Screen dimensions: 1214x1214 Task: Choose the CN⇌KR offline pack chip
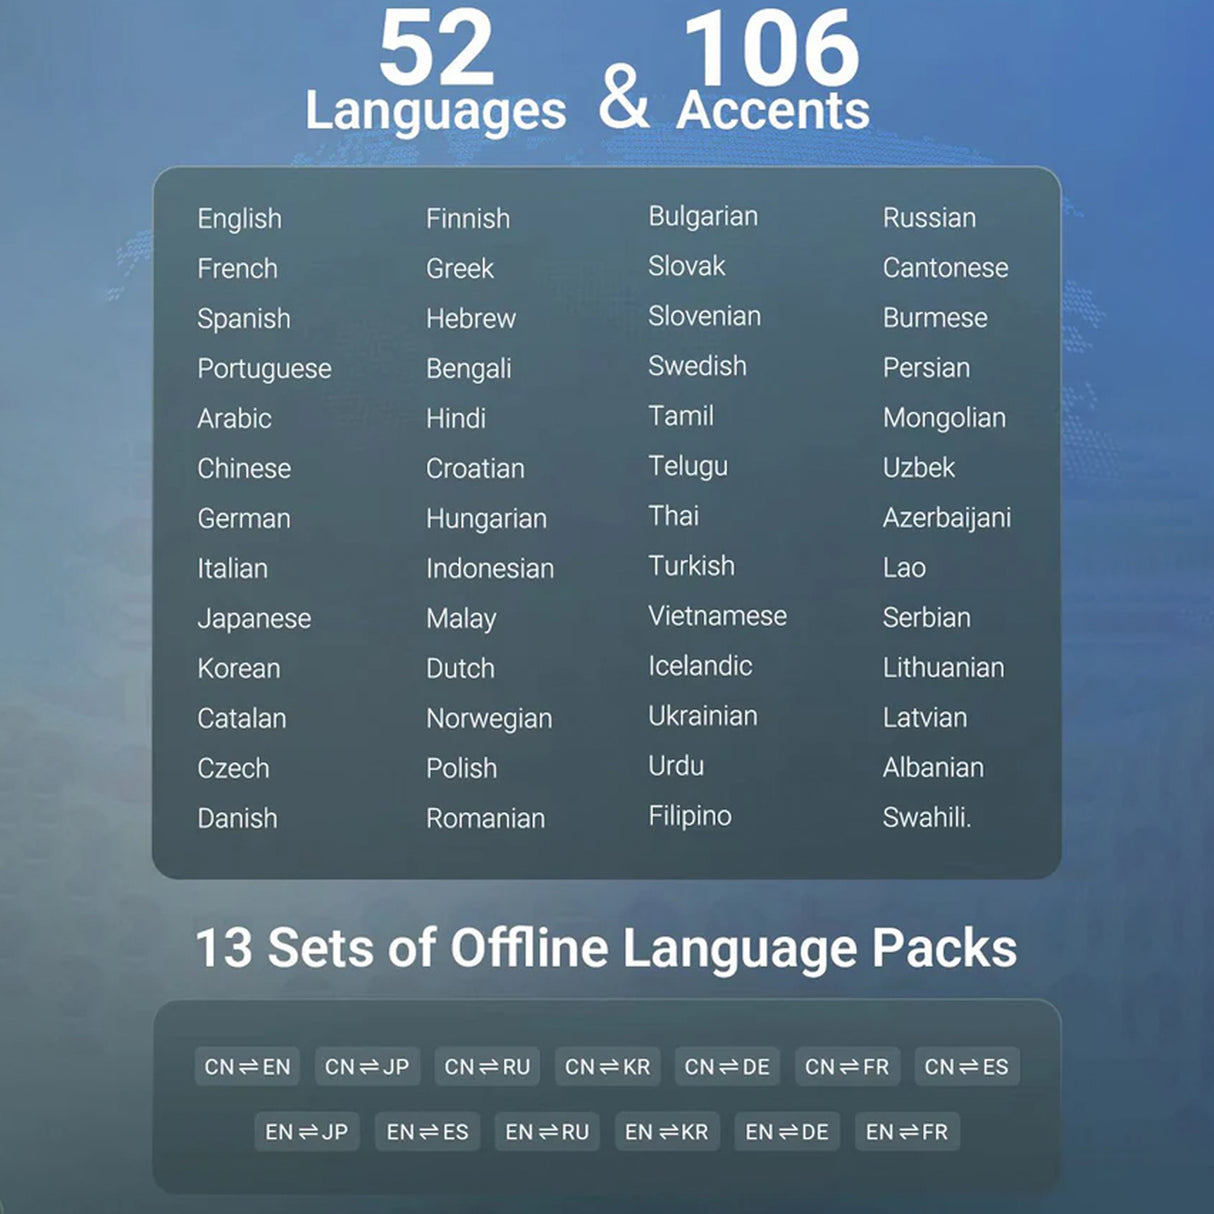[607, 1067]
